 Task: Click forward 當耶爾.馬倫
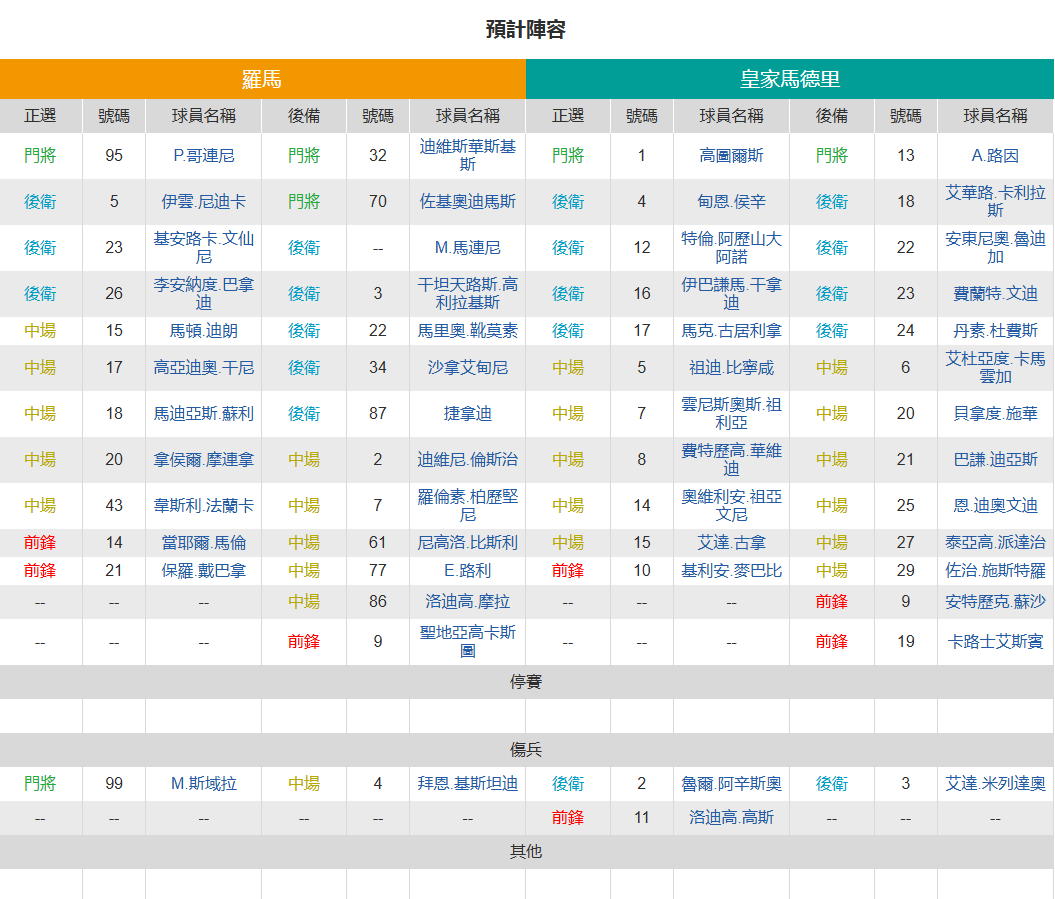click(203, 542)
